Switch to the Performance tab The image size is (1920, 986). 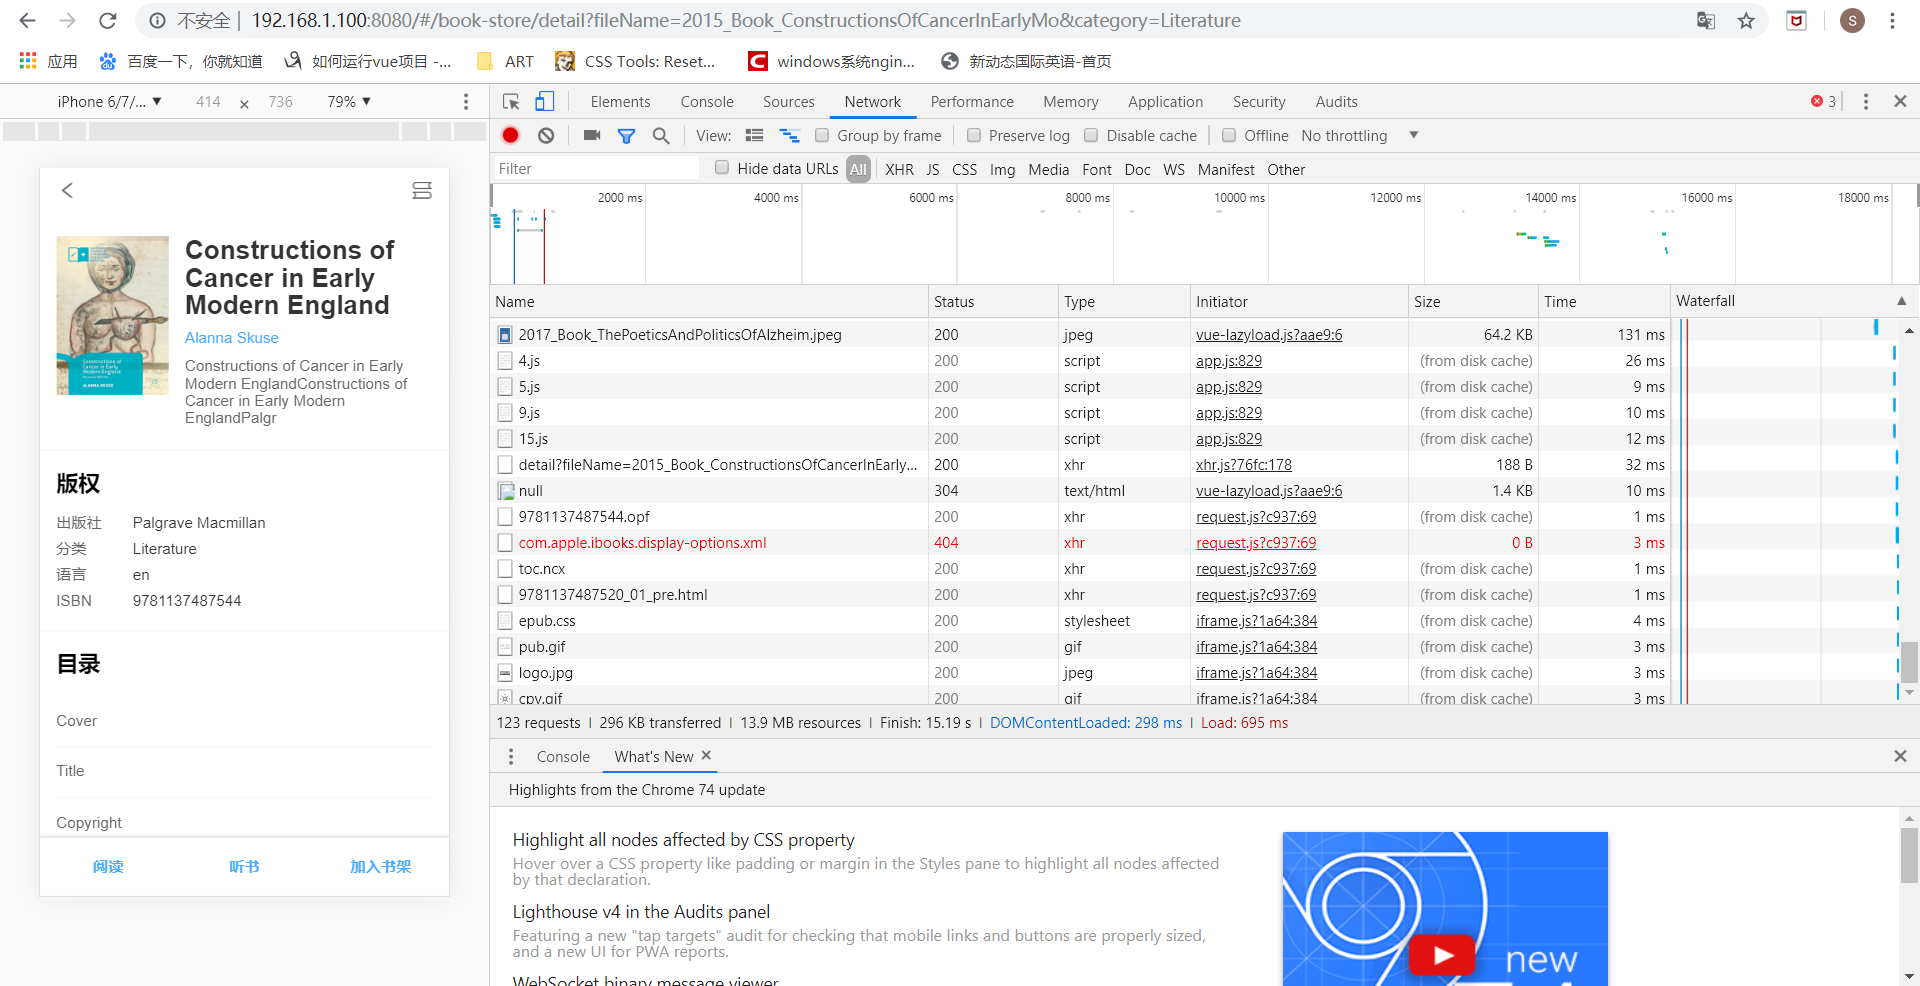(x=972, y=102)
